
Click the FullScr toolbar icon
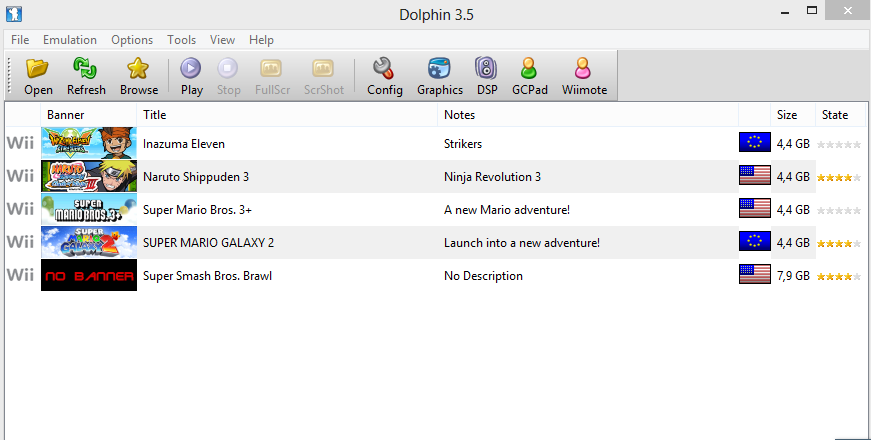coord(272,69)
